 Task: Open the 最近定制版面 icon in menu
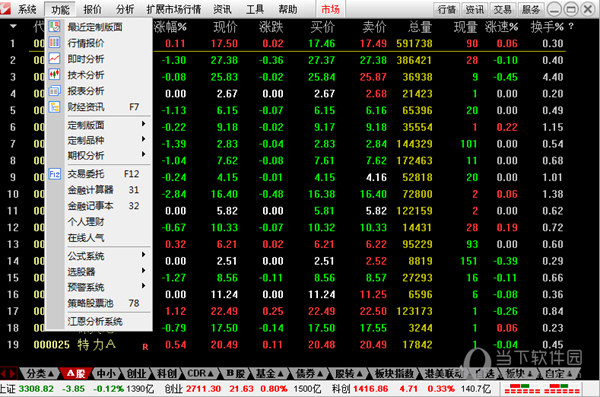(x=54, y=26)
